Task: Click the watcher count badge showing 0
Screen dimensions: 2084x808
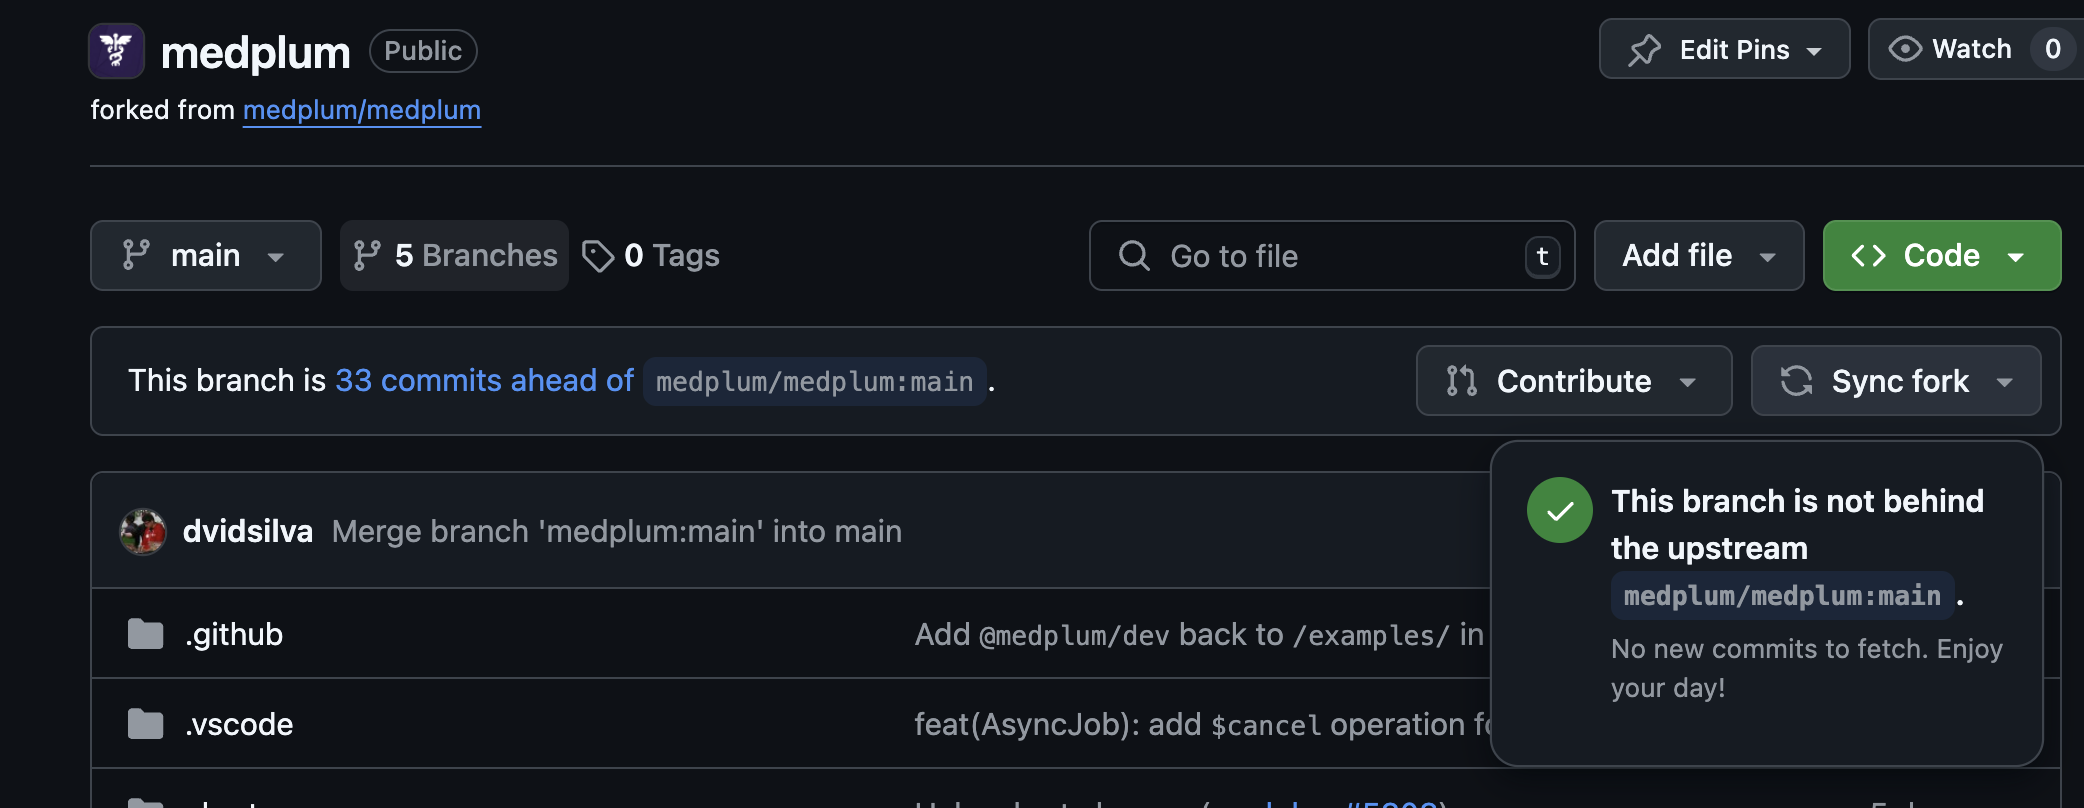Action: tap(2053, 49)
